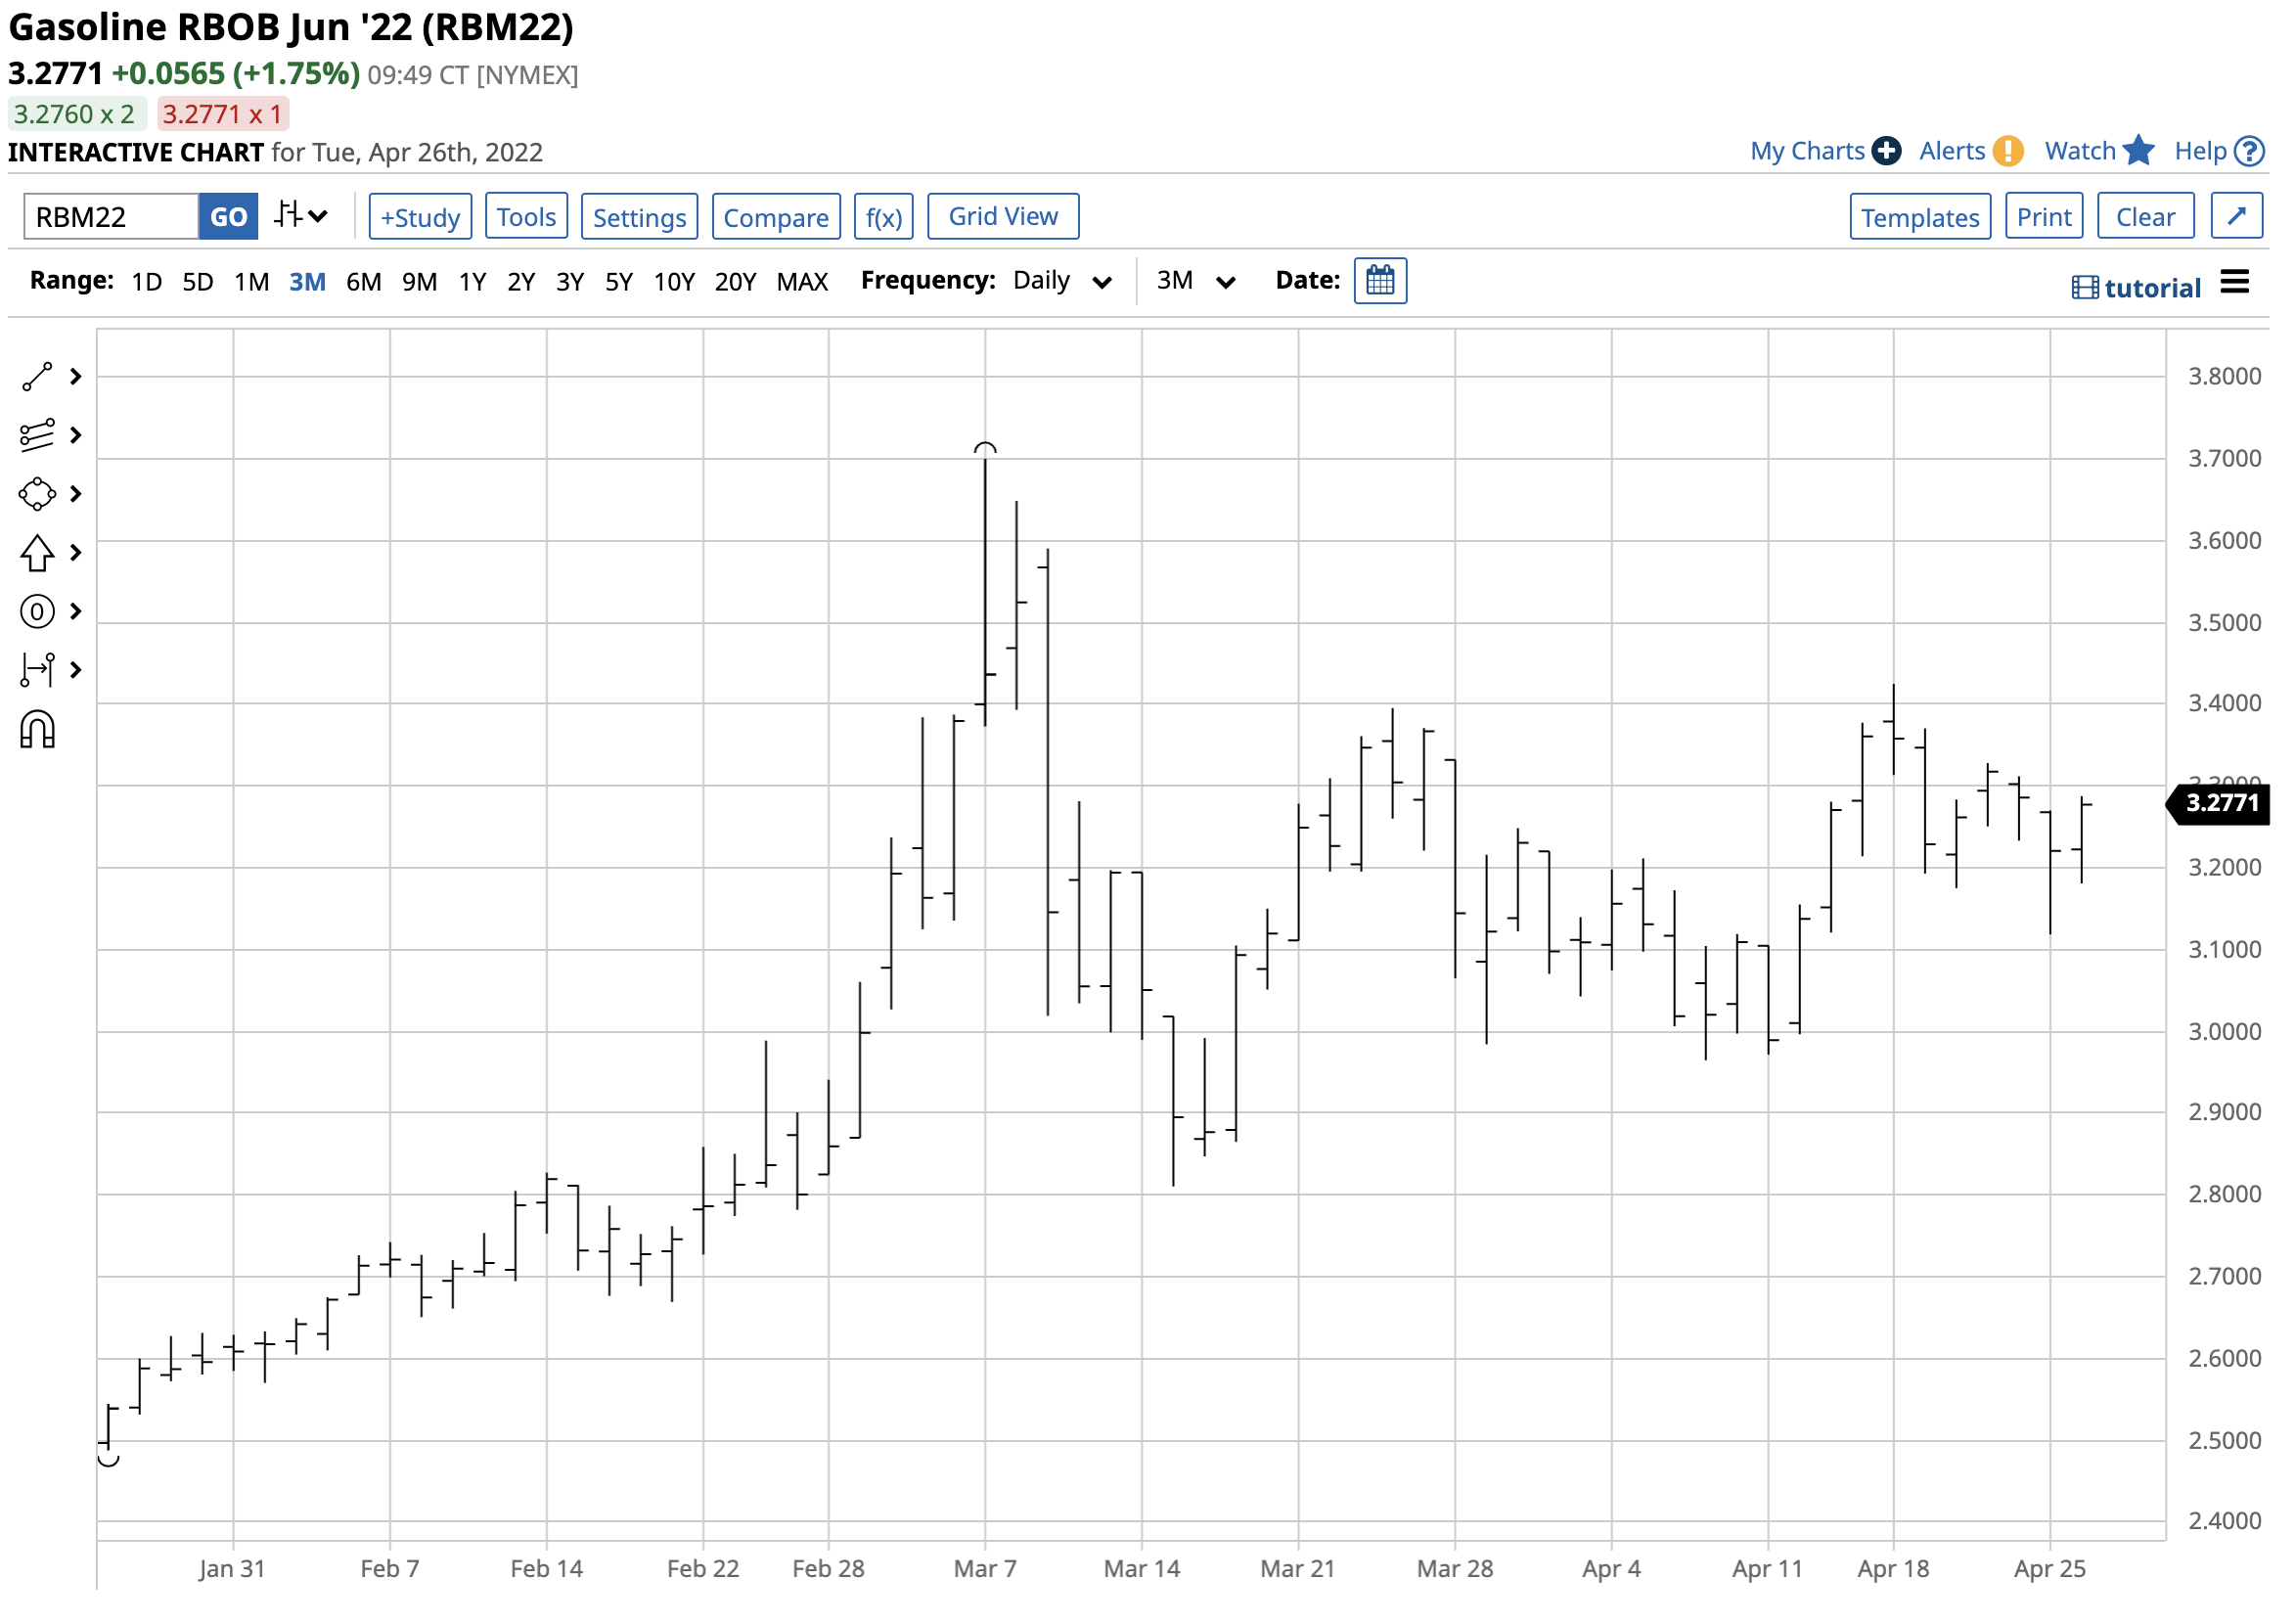Click the +Study button
This screenshot has height=1624, width=2295.
(x=421, y=217)
